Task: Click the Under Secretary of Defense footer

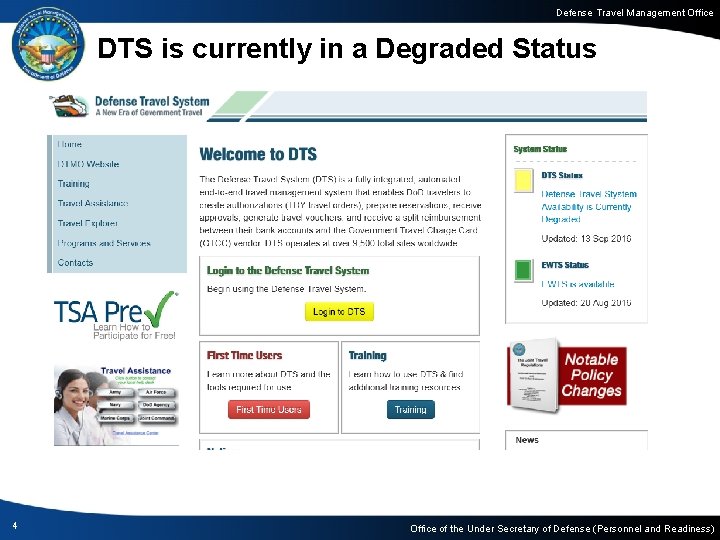Action: pyautogui.click(x=562, y=529)
